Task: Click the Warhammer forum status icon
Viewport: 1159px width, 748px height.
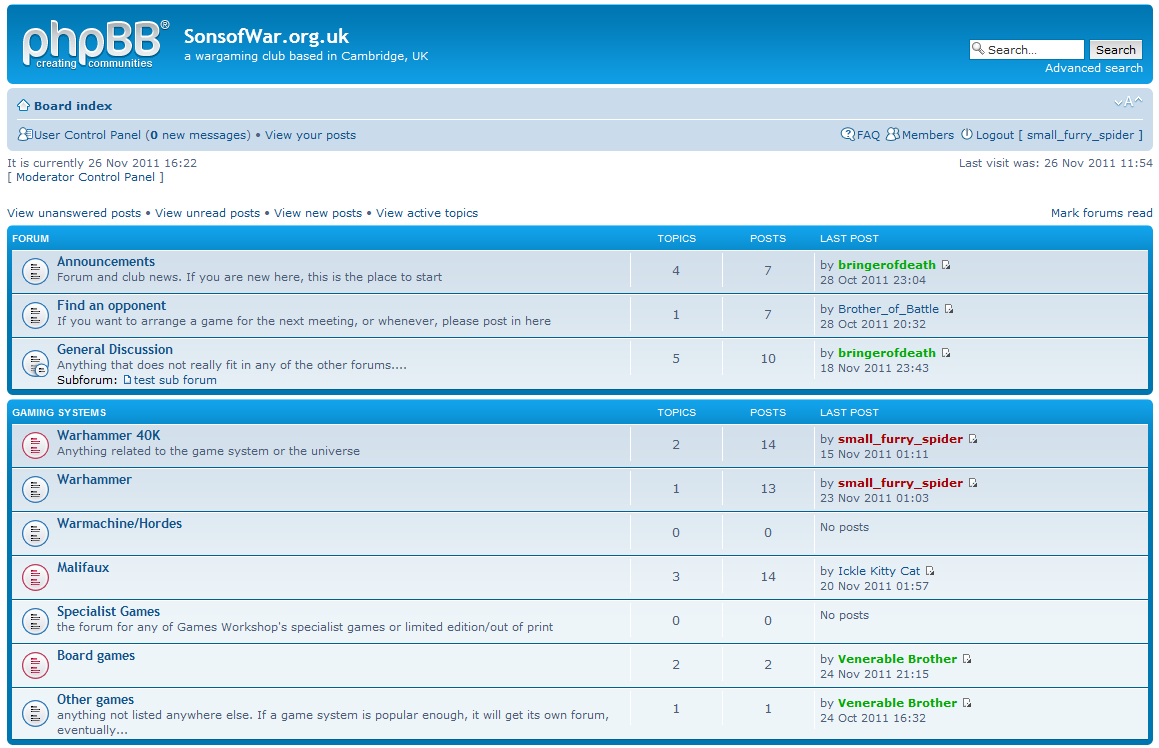Action: 35,489
